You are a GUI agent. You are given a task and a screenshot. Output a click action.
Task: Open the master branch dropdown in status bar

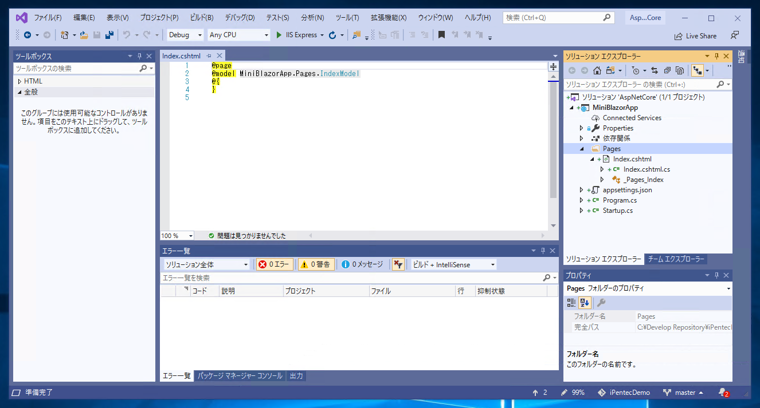(684, 392)
